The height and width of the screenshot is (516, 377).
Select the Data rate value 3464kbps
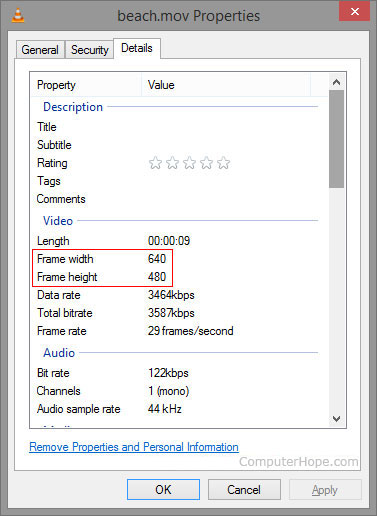[171, 295]
